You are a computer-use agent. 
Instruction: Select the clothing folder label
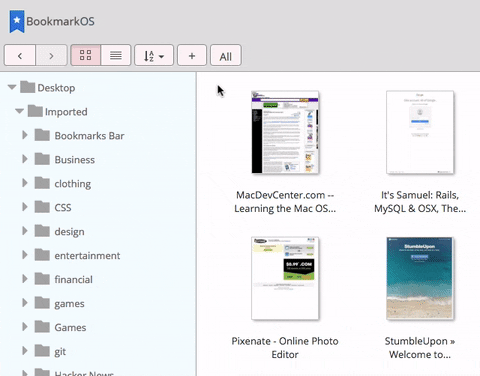(73, 184)
